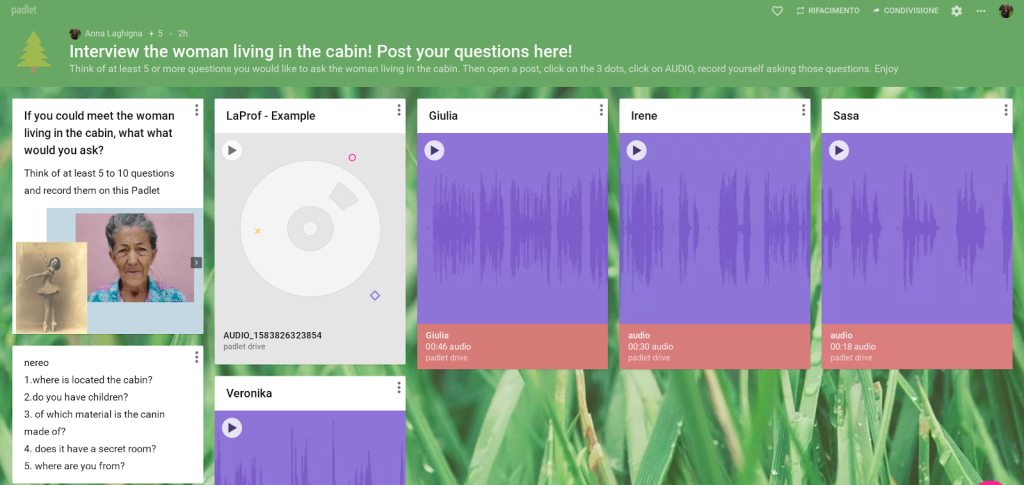This screenshot has height=485, width=1024.
Task: Open Anna Laghigna's author profile link
Action: [112, 33]
